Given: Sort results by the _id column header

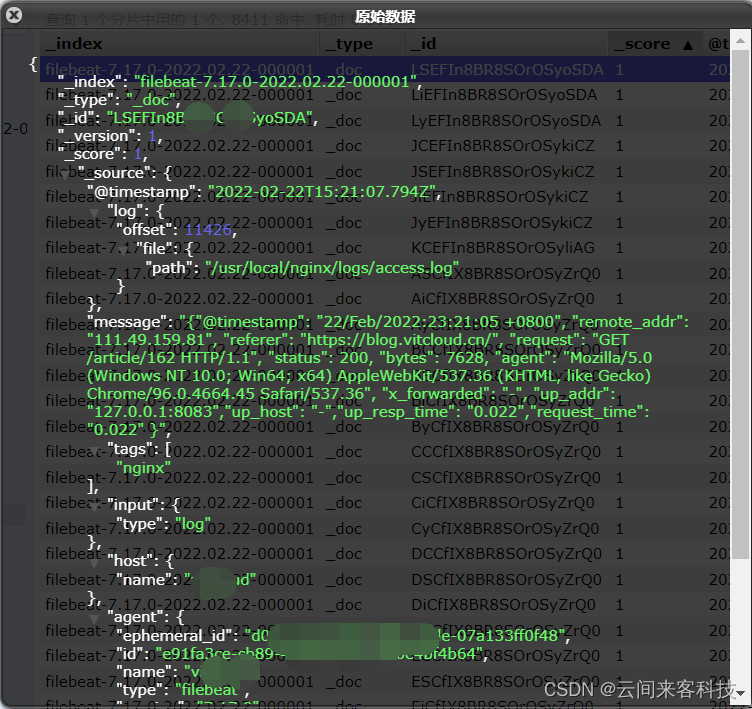Looking at the screenshot, I should pyautogui.click(x=506, y=44).
